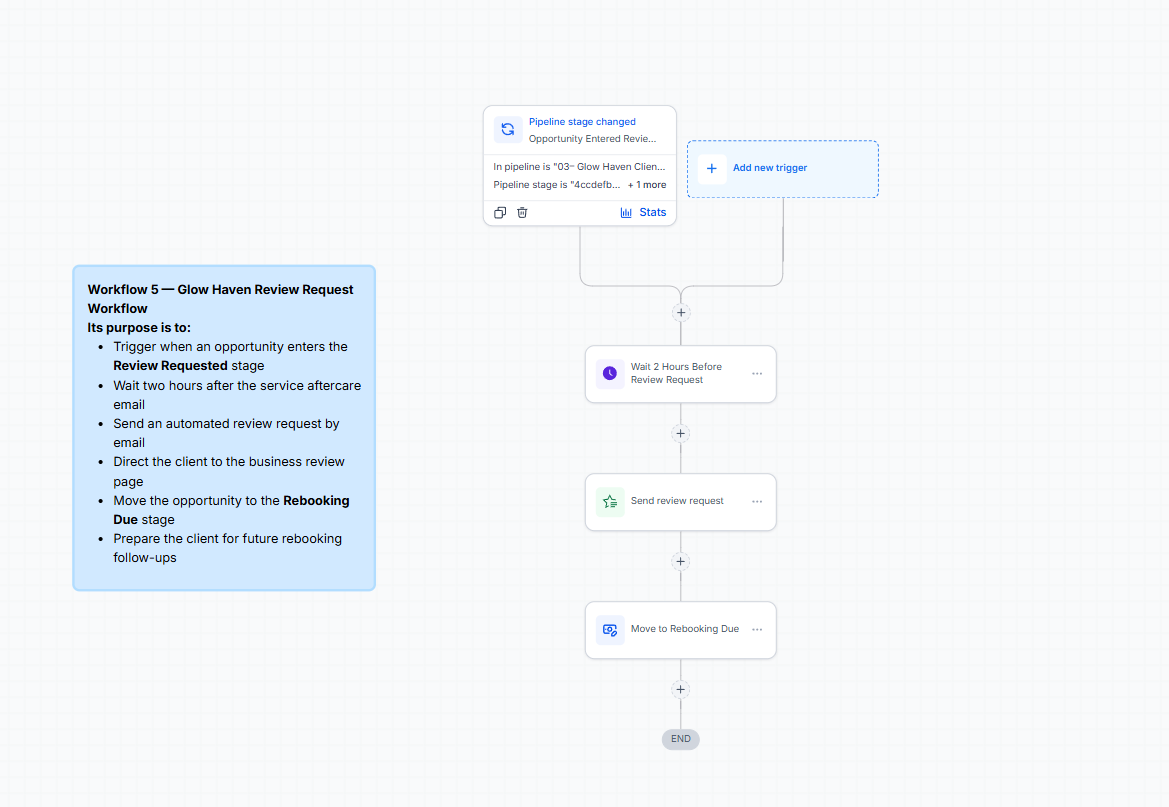Delete the trigger with the trash icon

point(522,213)
